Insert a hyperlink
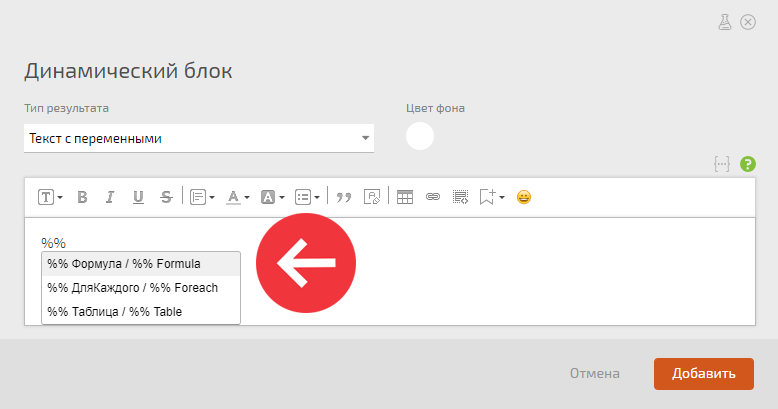778x409 pixels. 433,197
